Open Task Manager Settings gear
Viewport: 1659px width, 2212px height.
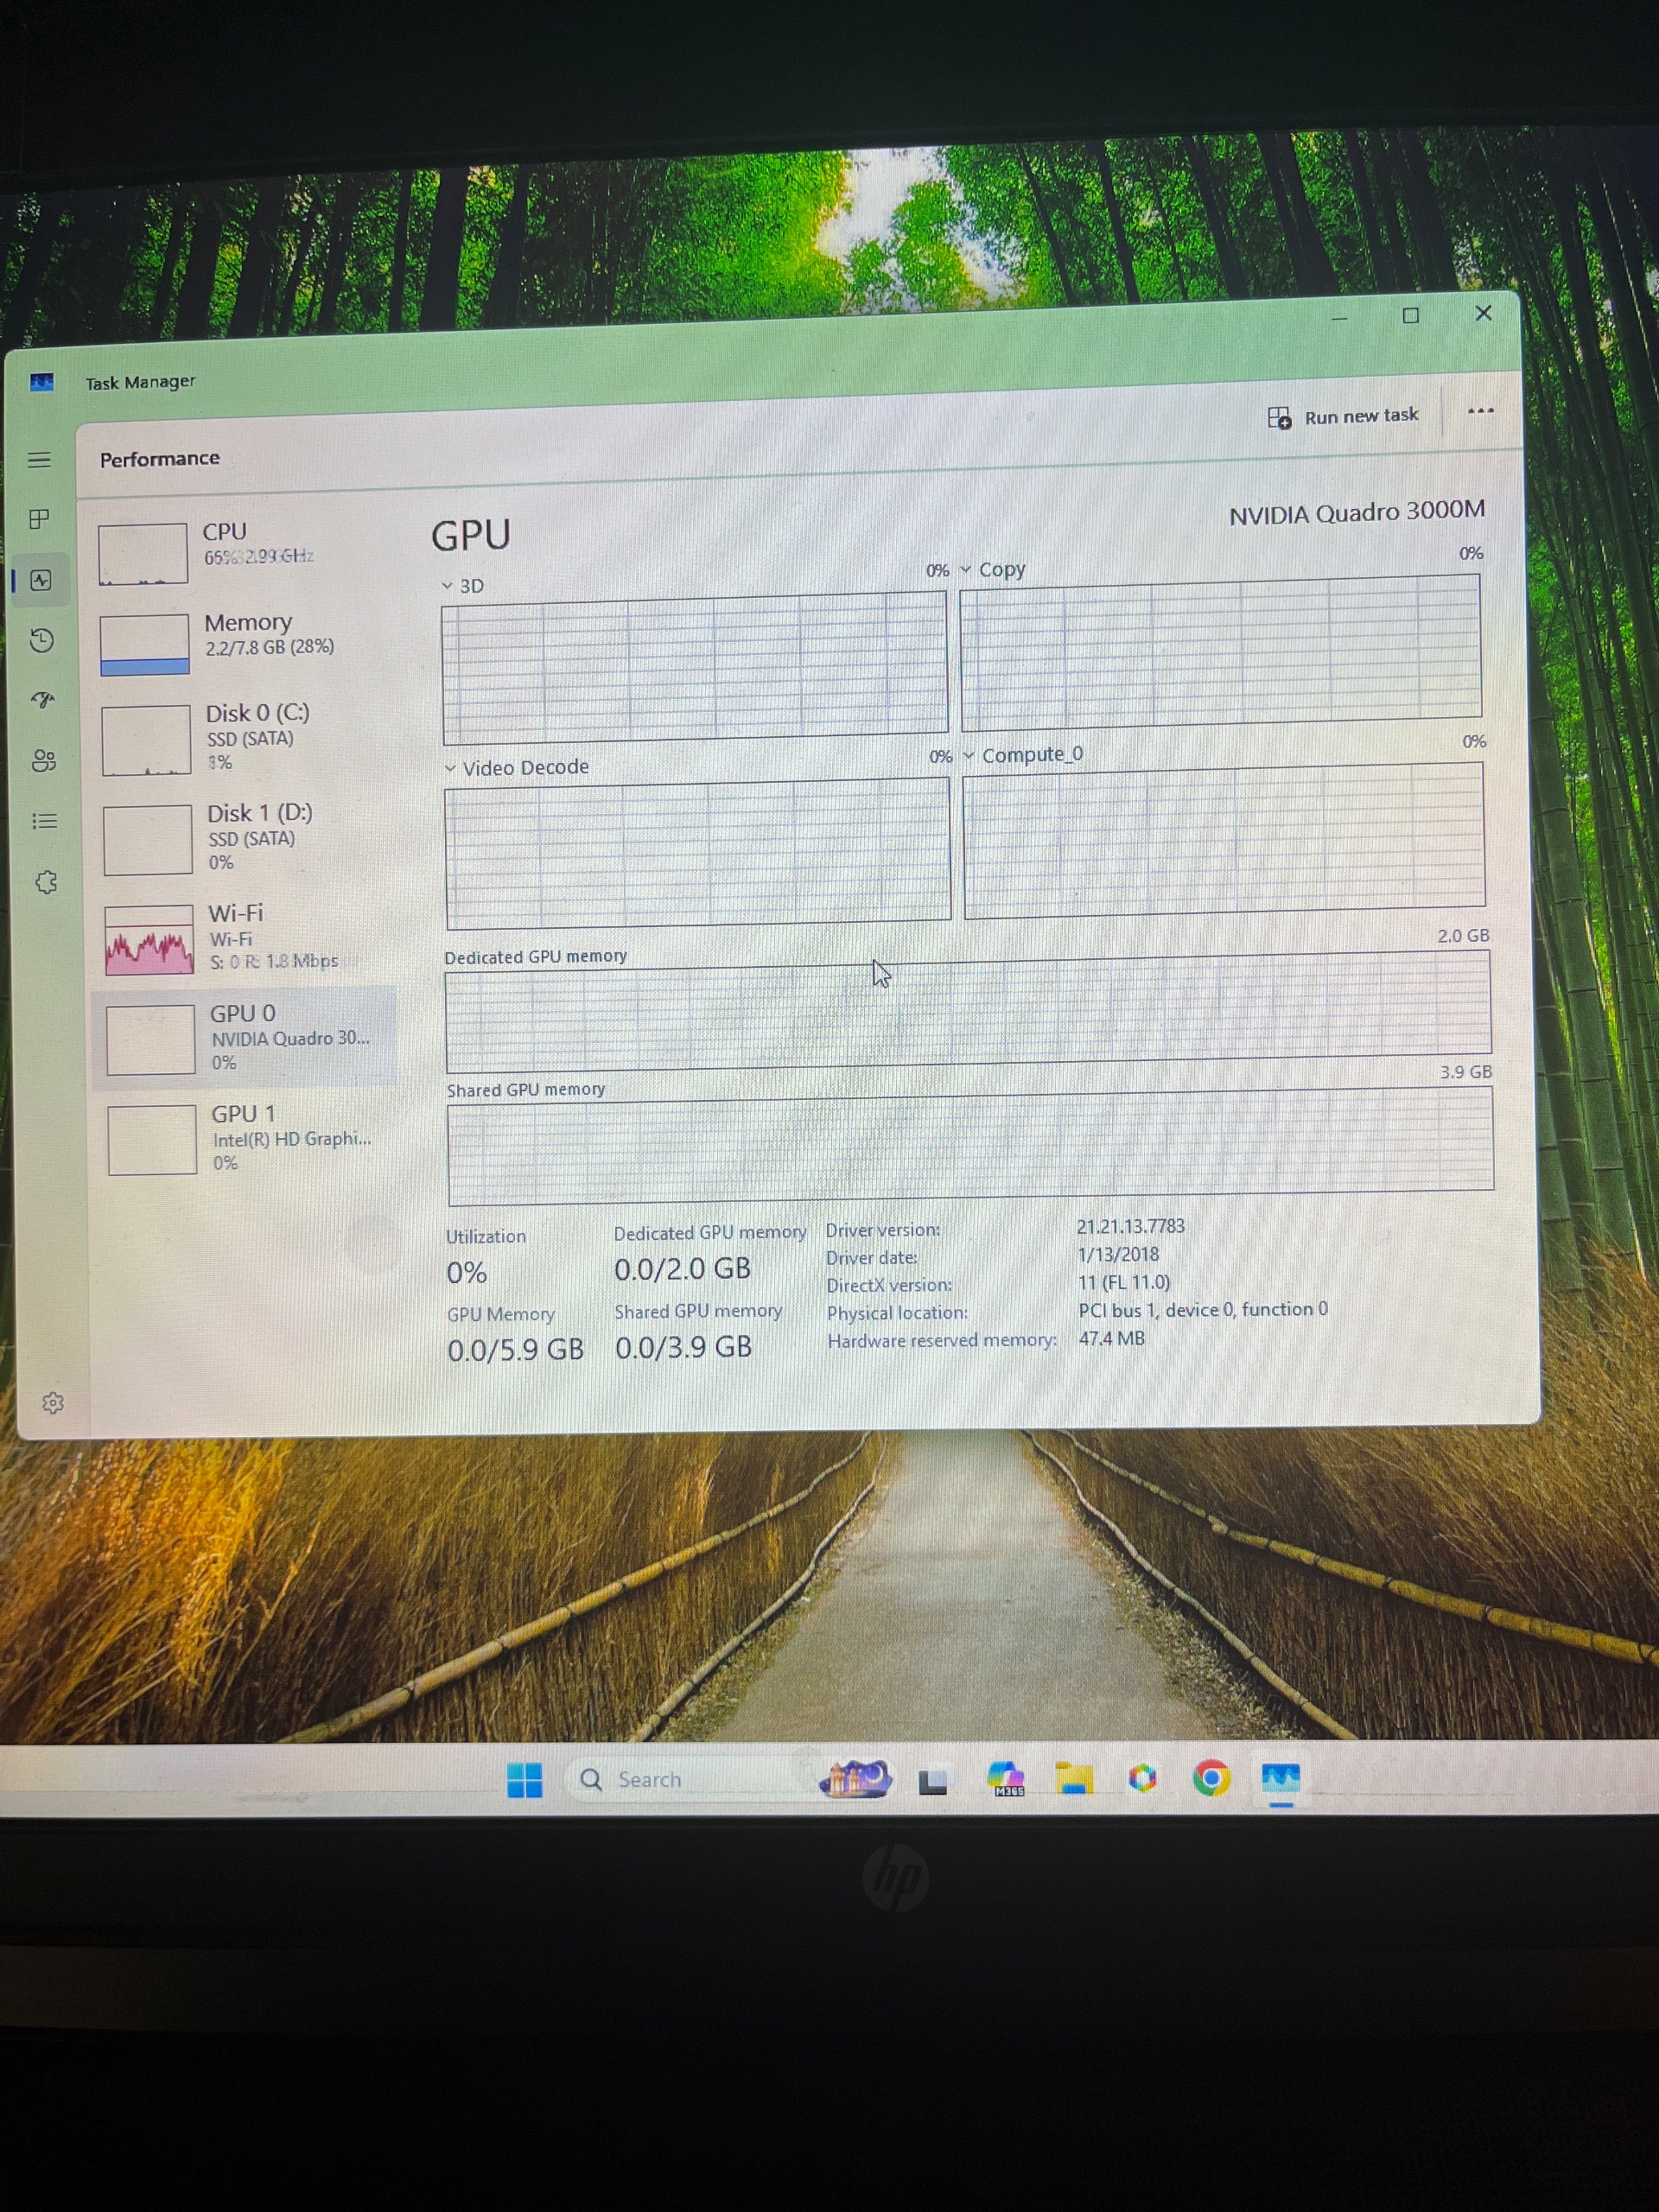(53, 1403)
